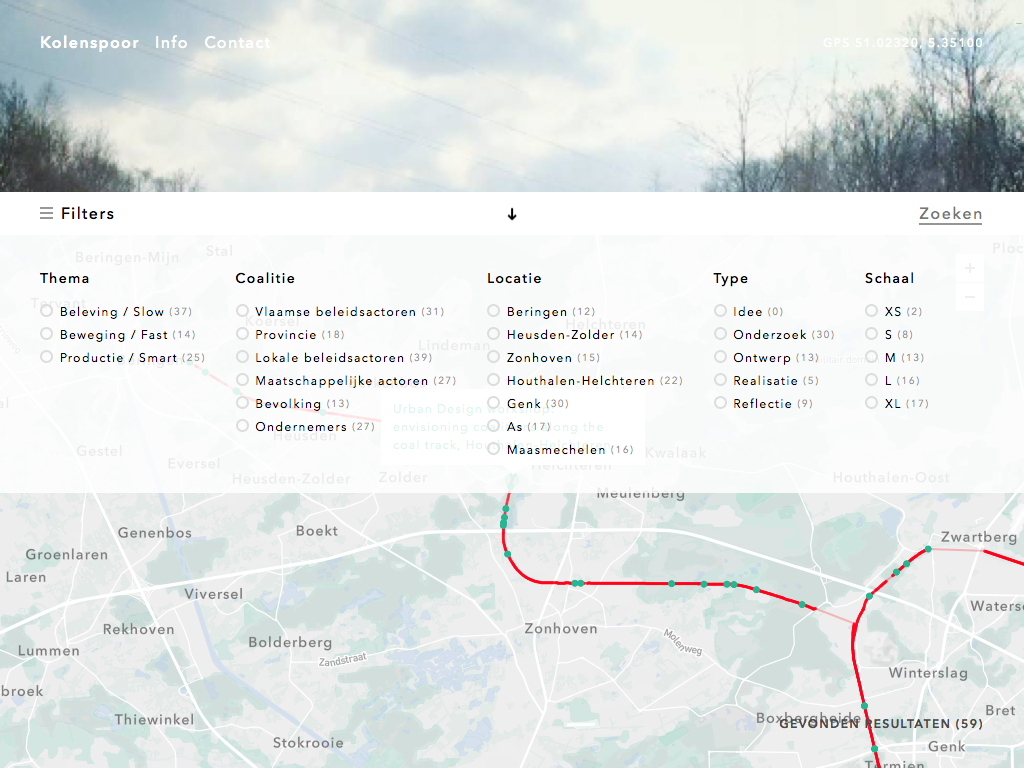
Task: Enable Vlaamse beleidsactoren coalition filter
Action: tap(340, 312)
